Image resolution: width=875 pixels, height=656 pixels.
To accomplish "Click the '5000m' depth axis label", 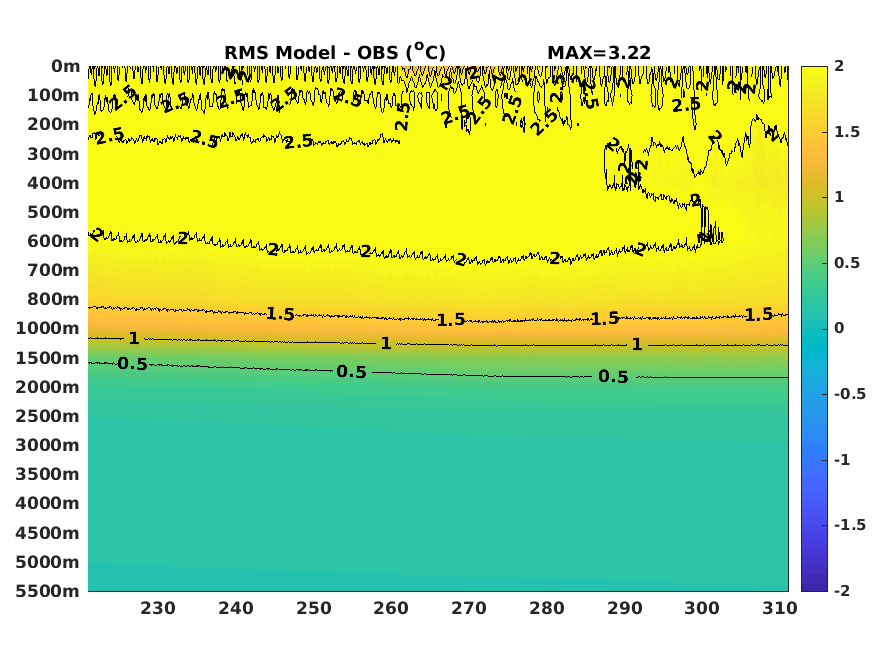I will pos(47,562).
